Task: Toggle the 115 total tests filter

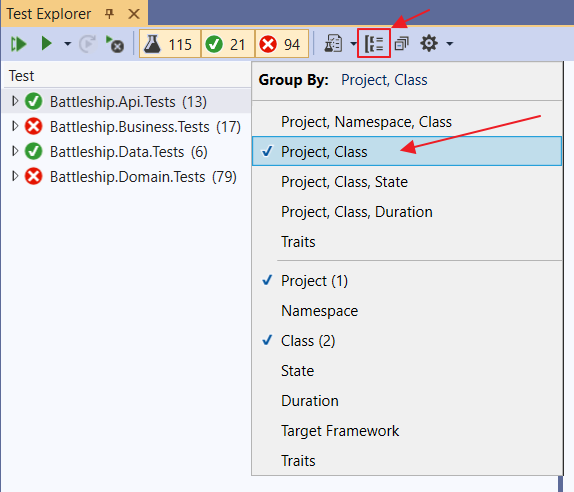Action: click(170, 44)
